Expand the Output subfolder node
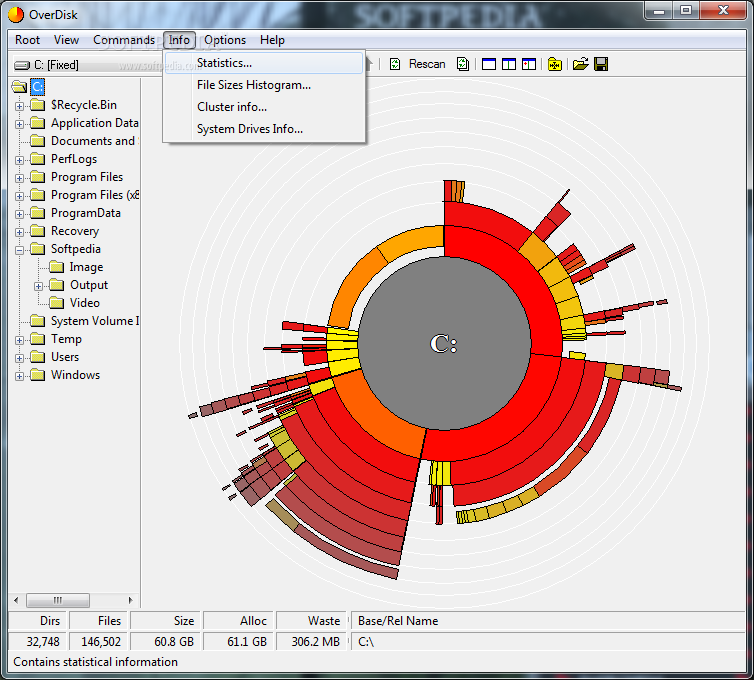The image size is (754, 680). point(38,285)
